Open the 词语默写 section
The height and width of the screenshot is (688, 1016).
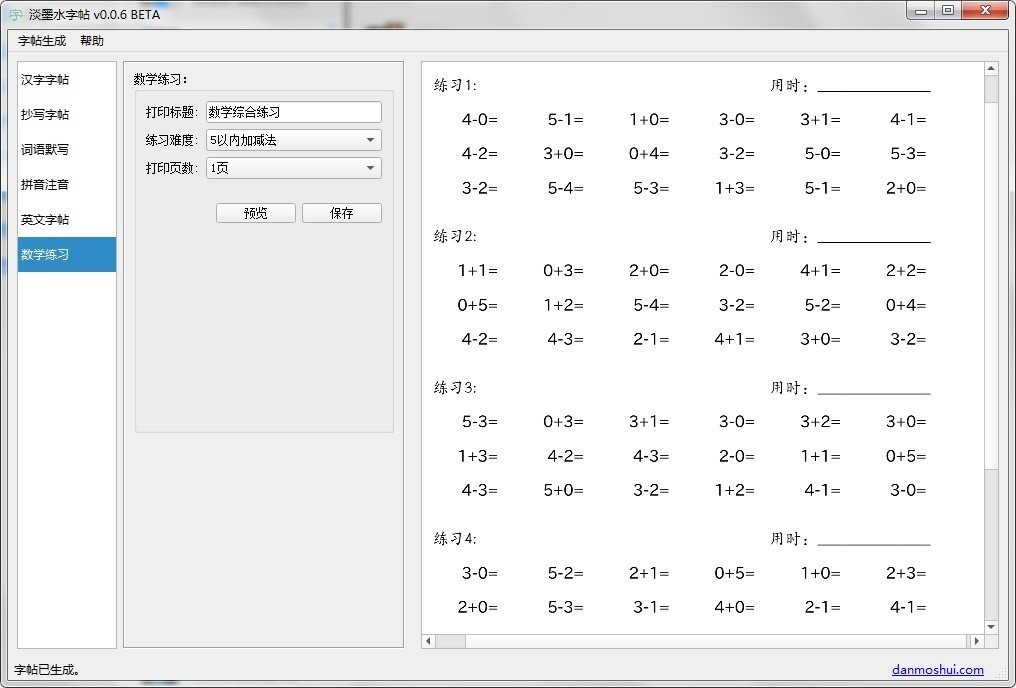[45, 149]
